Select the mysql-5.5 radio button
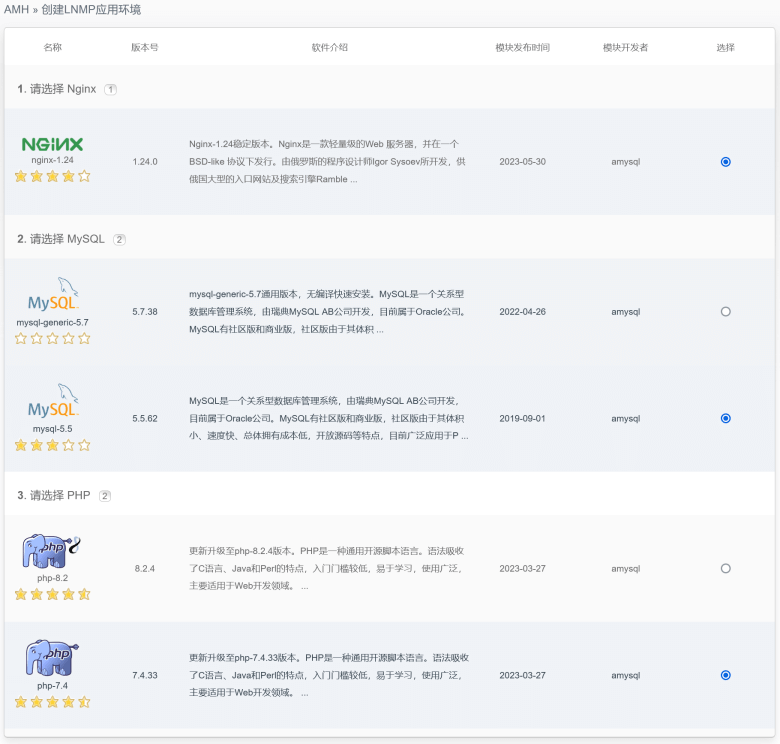The height and width of the screenshot is (744, 780). pos(725,418)
